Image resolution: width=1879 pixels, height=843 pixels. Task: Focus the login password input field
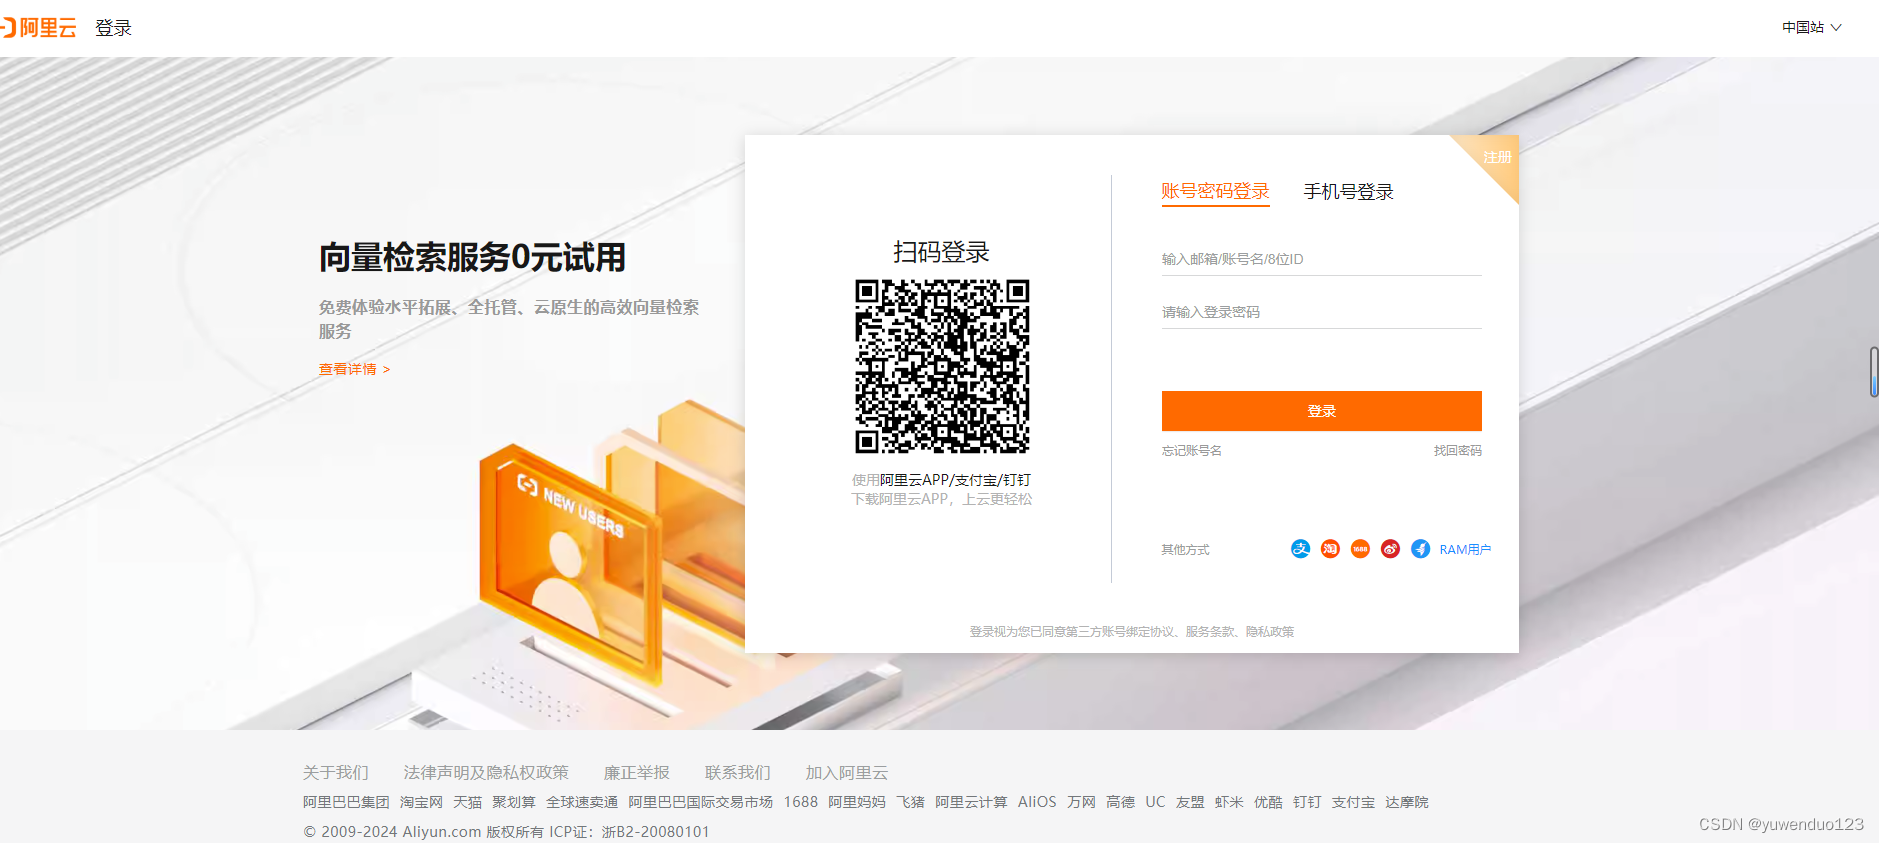(1321, 312)
